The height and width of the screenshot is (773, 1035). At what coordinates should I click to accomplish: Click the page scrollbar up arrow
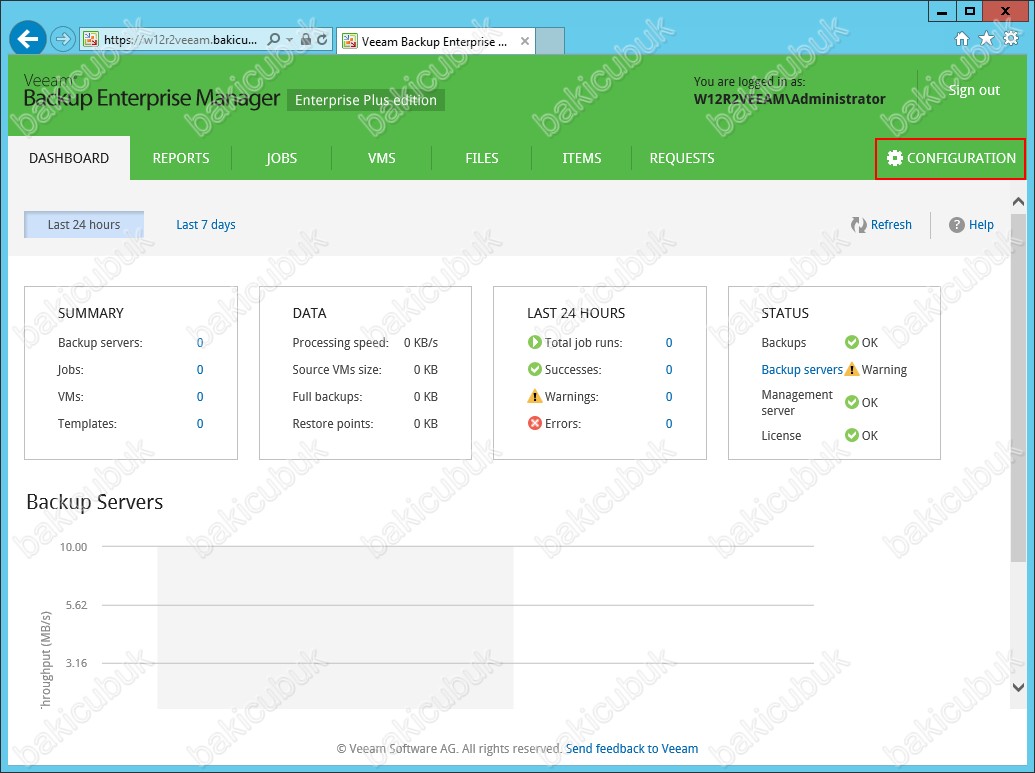tap(1018, 202)
